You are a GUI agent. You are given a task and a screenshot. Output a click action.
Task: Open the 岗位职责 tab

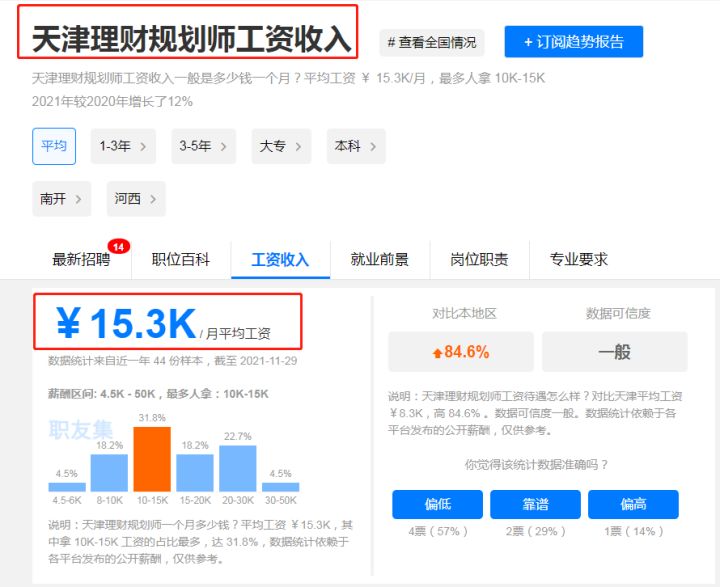point(479,260)
